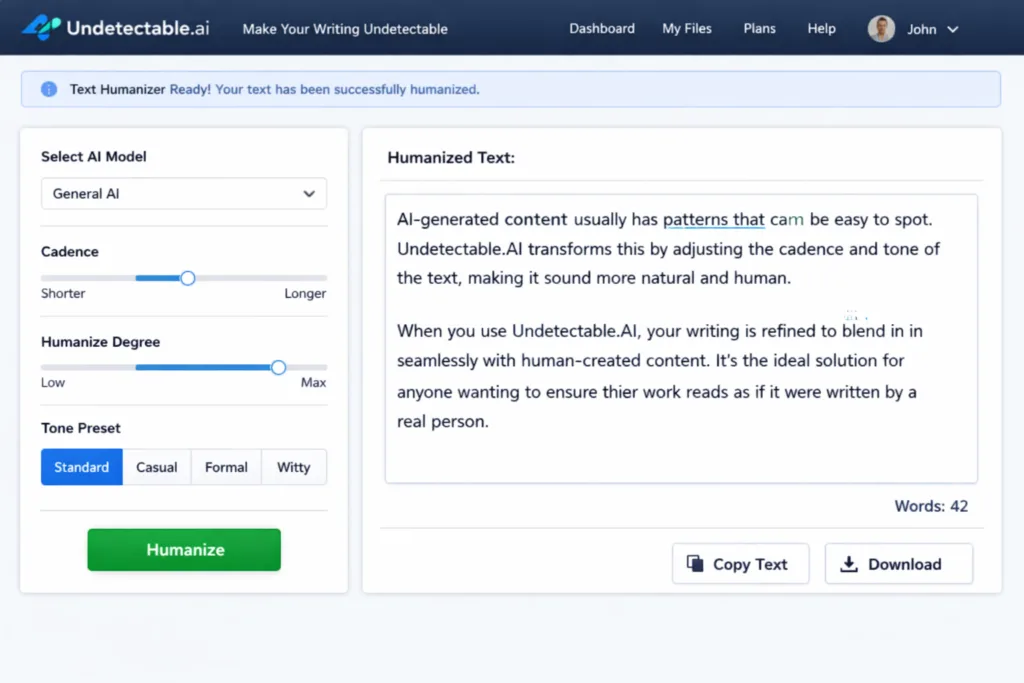Open the Help section

821,28
